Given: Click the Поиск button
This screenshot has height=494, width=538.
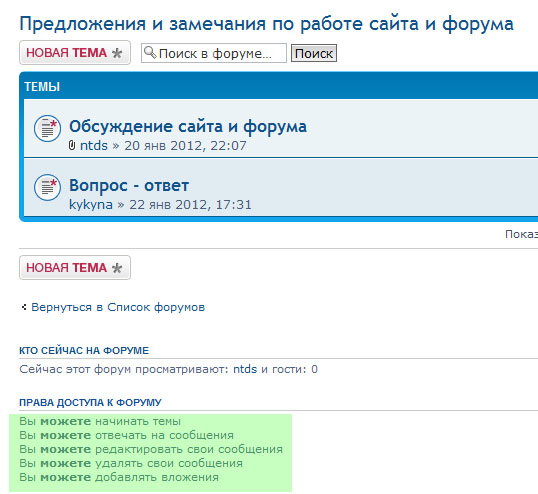Looking at the screenshot, I should coord(314,53).
